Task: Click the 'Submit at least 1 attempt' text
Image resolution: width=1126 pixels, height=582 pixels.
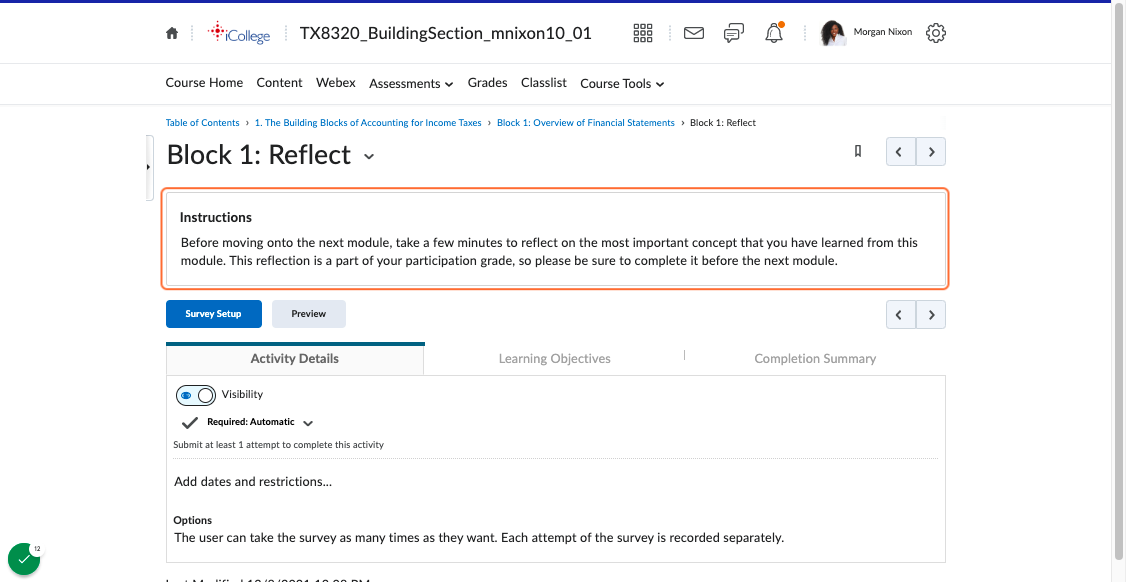Action: coord(279,445)
